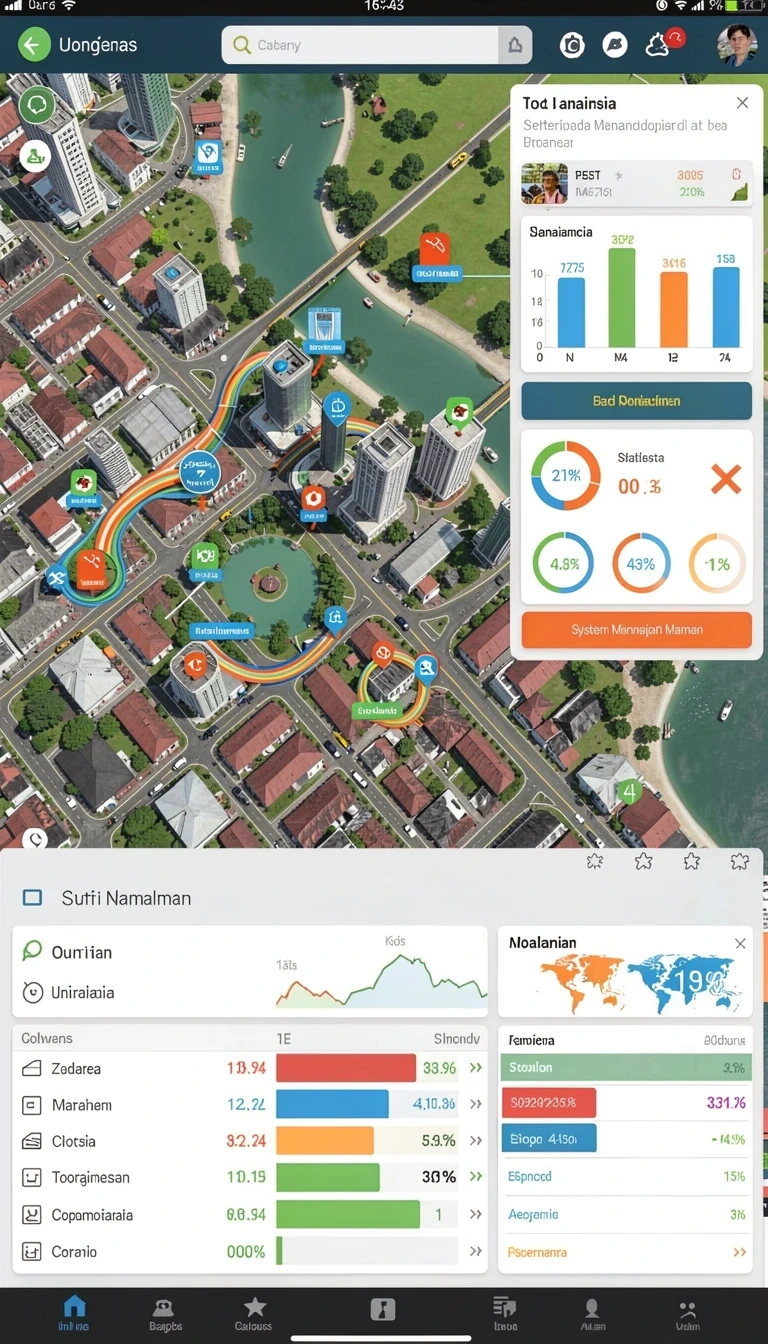The height and width of the screenshot is (1344, 768).
Task: Select the green square marker left of park
Action: pos(205,556)
